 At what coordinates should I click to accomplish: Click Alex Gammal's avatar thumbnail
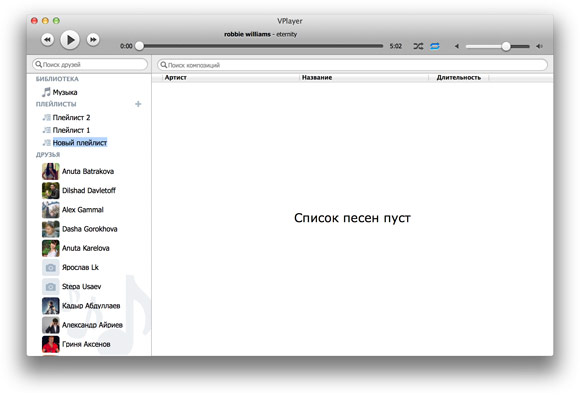coord(51,210)
